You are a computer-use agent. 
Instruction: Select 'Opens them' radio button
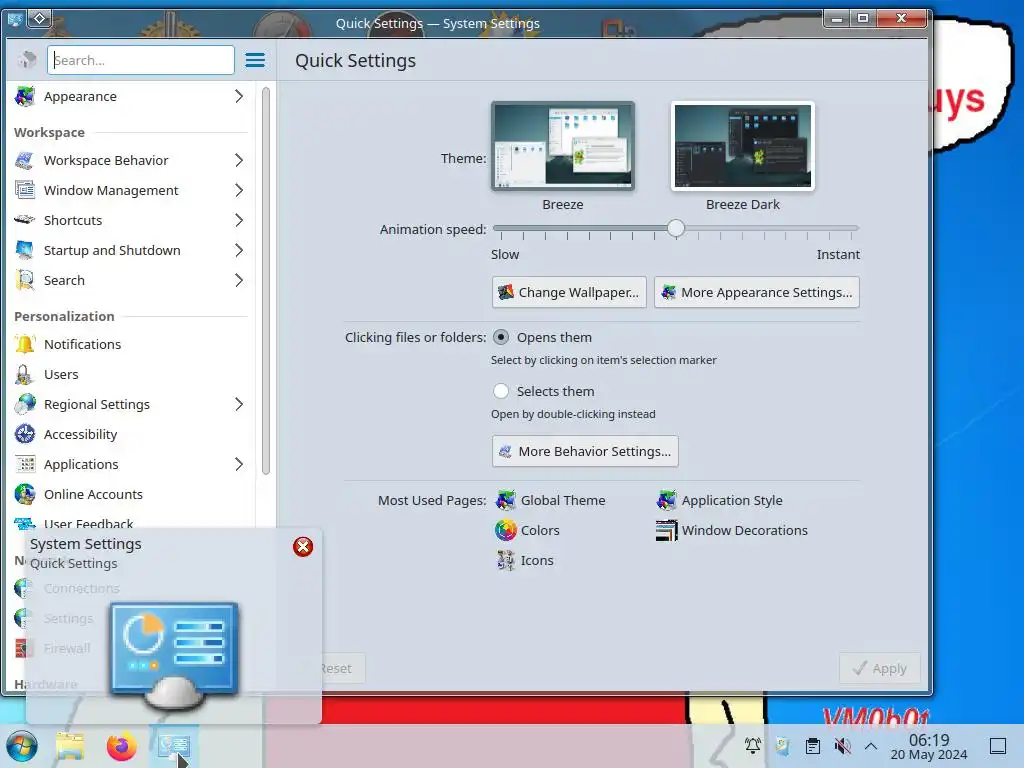pyautogui.click(x=501, y=337)
